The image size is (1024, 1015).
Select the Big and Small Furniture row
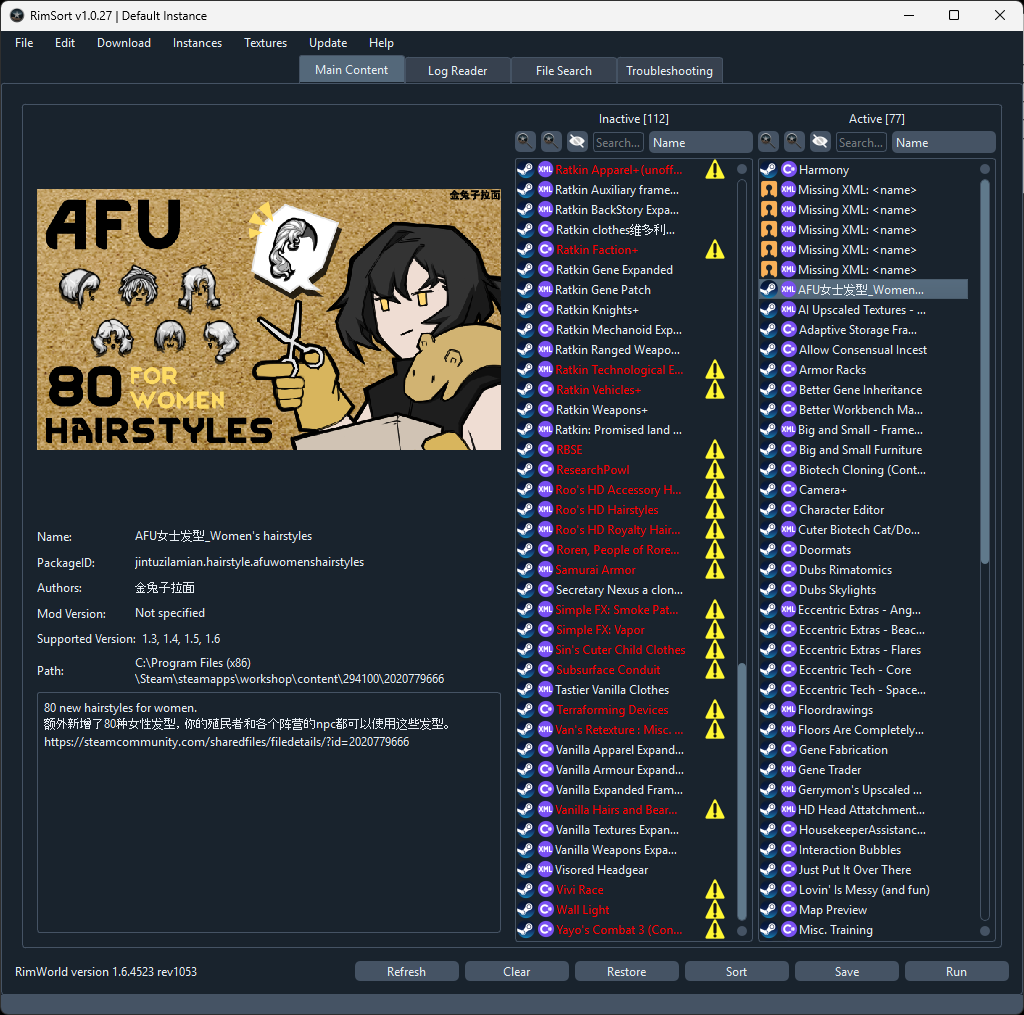click(863, 449)
